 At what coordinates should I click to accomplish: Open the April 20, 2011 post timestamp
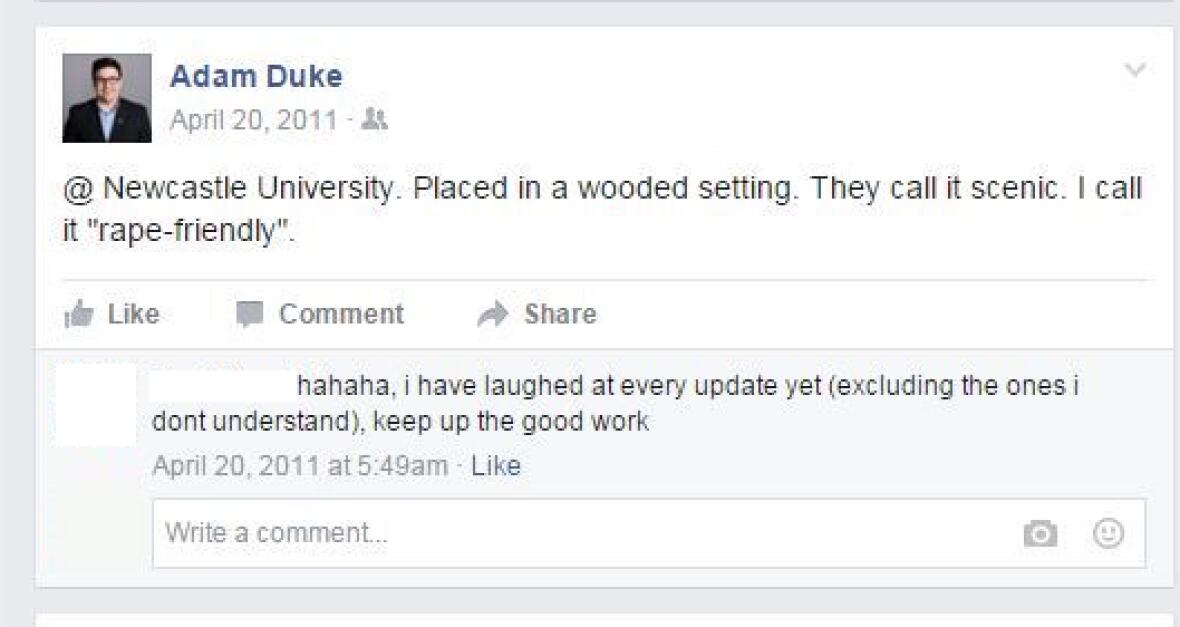coord(254,120)
